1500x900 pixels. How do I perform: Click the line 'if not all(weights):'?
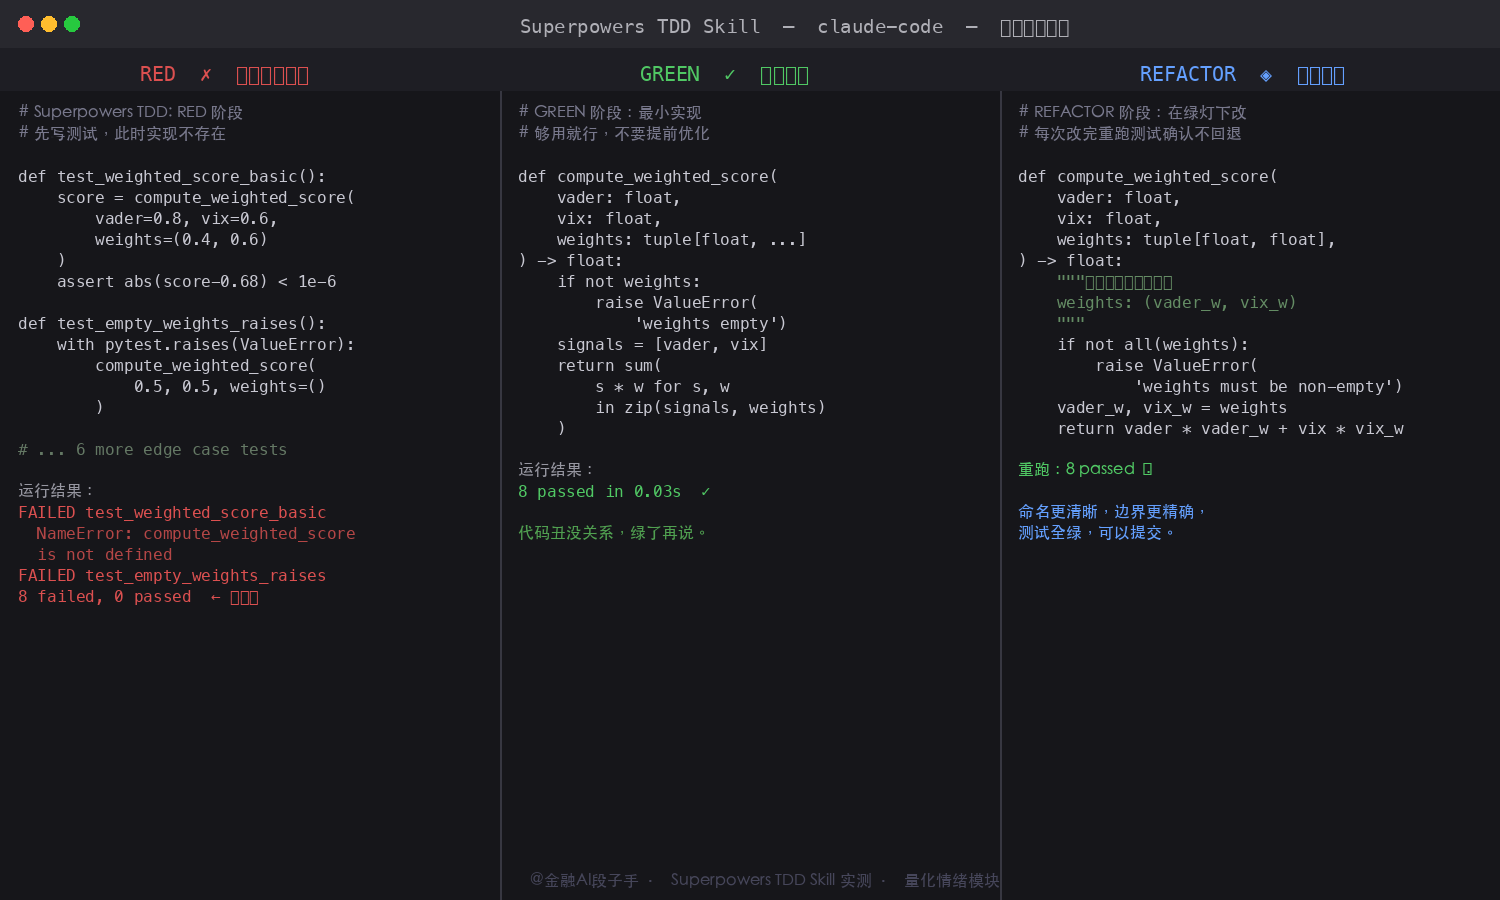[x=1153, y=345]
